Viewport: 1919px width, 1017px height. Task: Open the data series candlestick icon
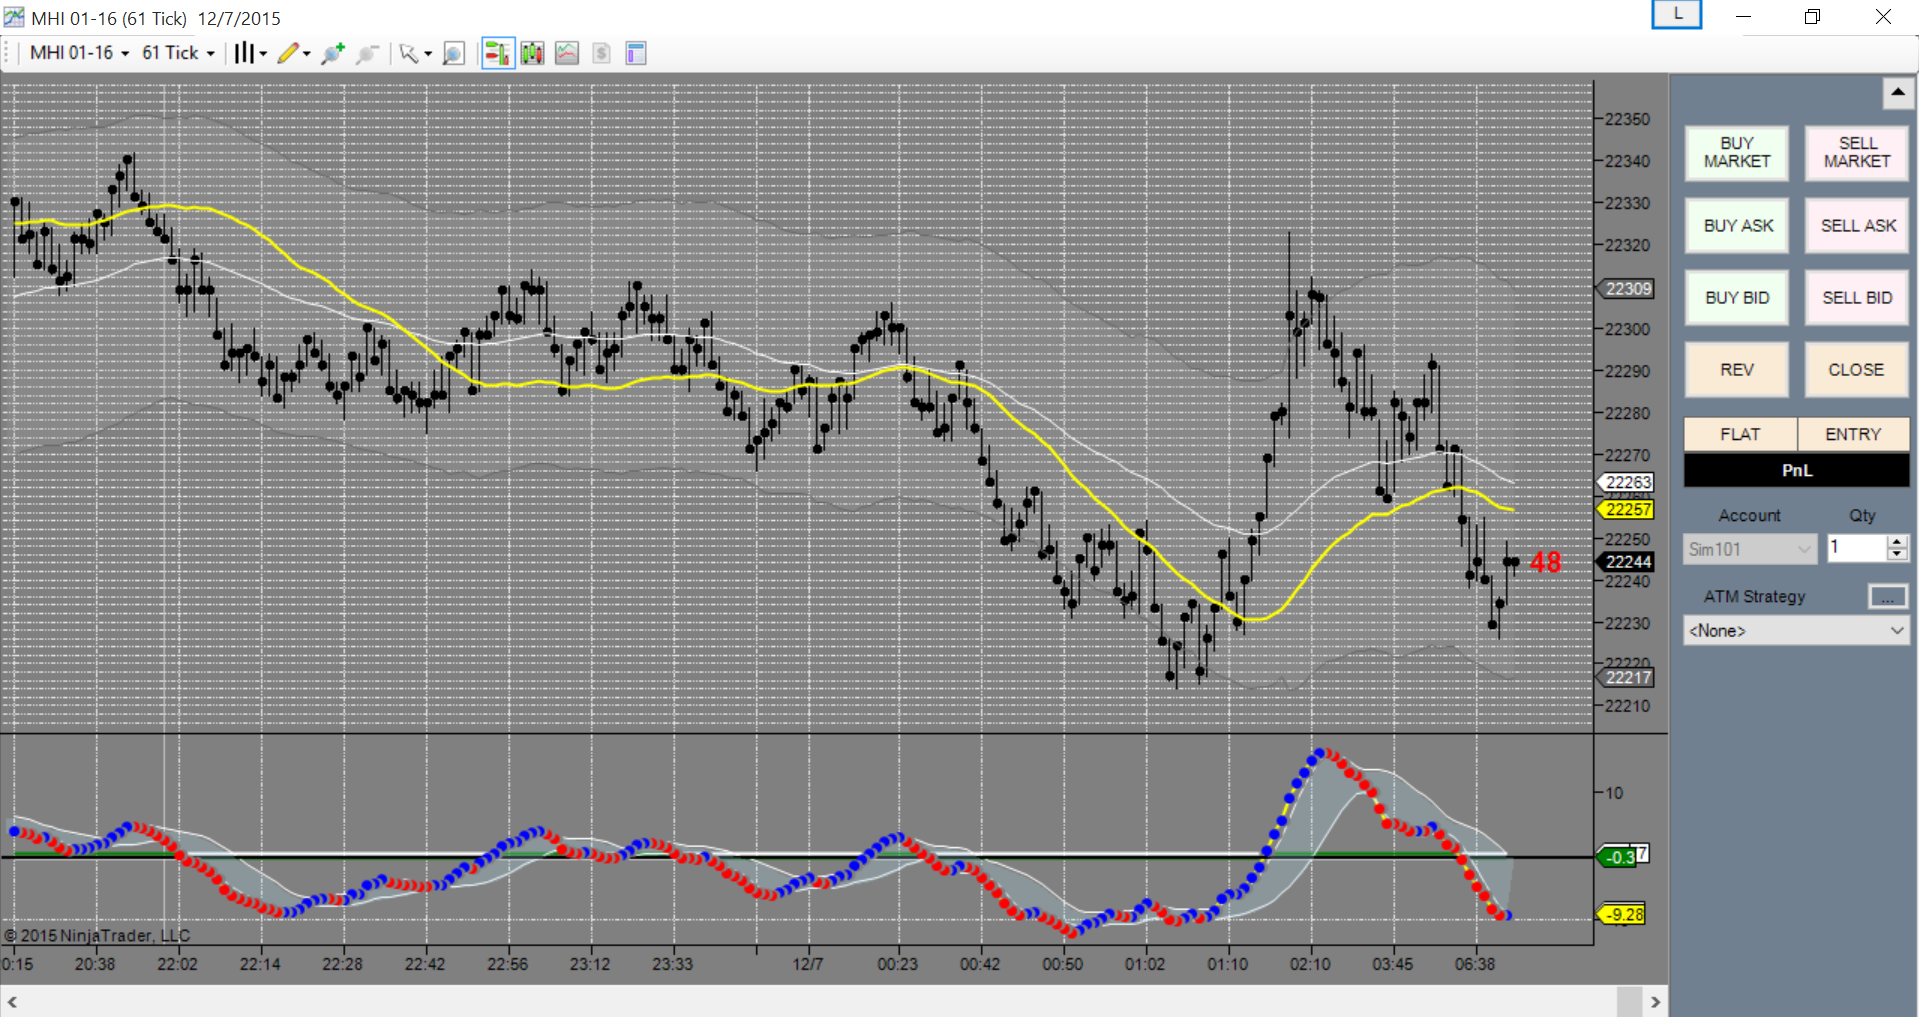pos(532,53)
